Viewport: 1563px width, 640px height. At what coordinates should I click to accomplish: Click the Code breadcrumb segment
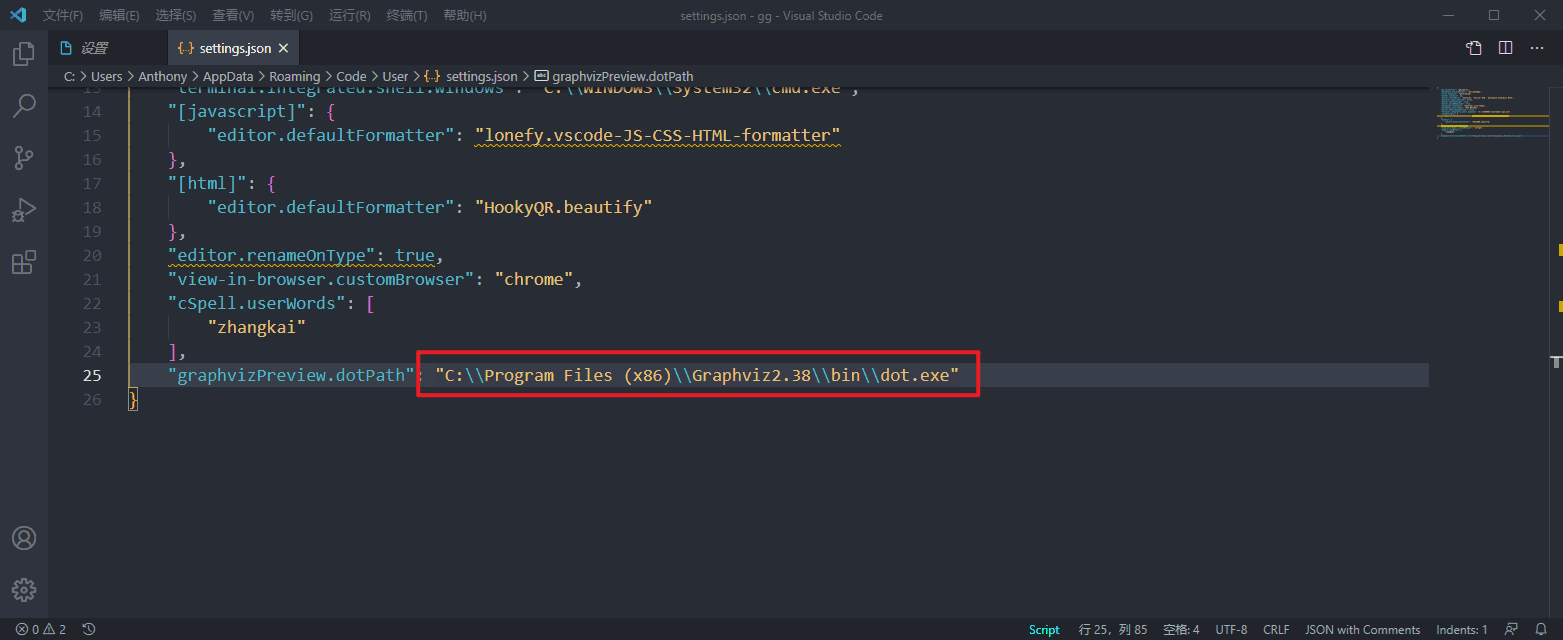click(351, 76)
